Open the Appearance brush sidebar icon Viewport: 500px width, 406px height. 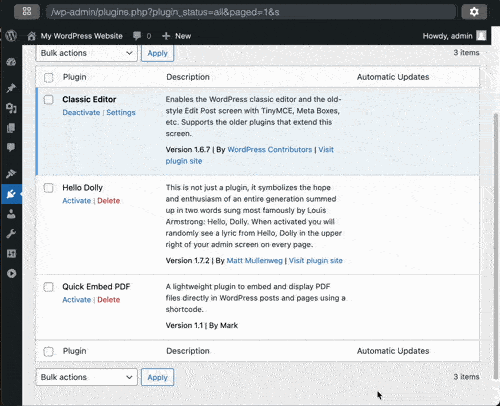[11, 174]
